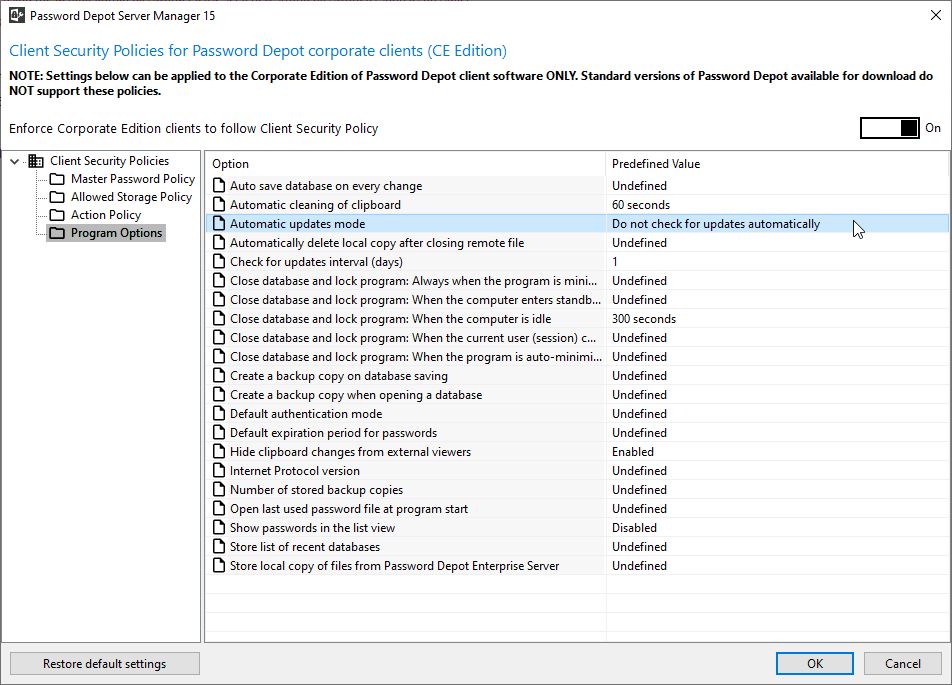The width and height of the screenshot is (952, 685).
Task: Click document icon beside Automatic cleaning of clipboard
Action: click(x=219, y=205)
